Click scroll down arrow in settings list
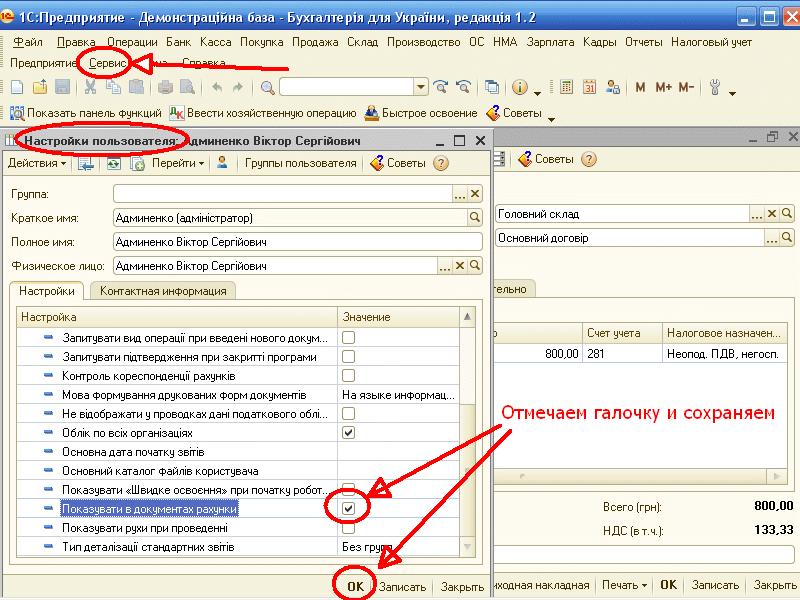This screenshot has width=800, height=600. (467, 547)
